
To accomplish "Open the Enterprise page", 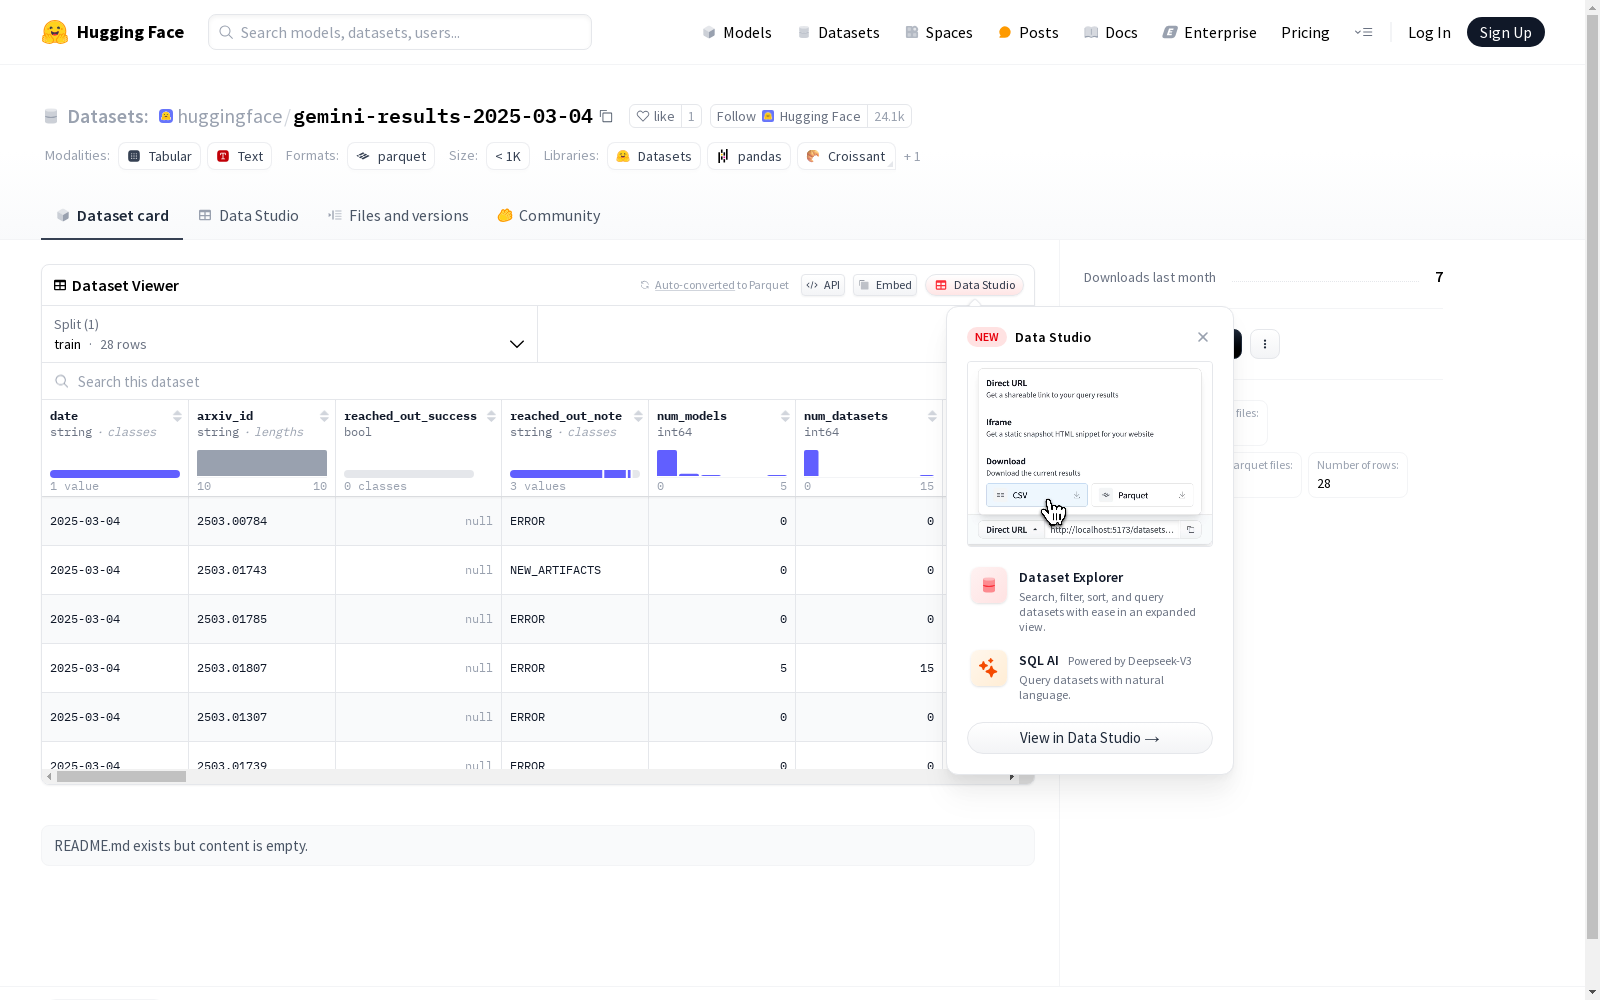I will (x=1209, y=32).
